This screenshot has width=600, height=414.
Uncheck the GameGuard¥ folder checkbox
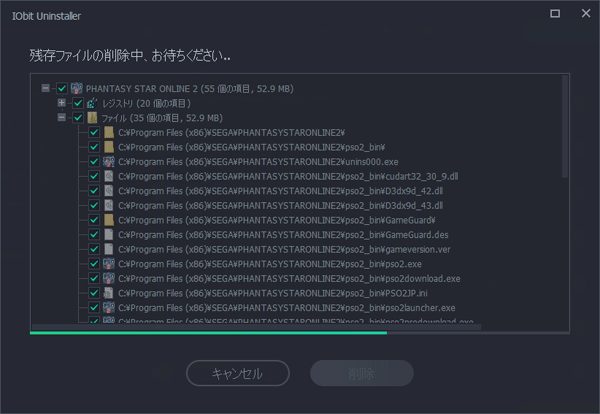tap(94, 220)
